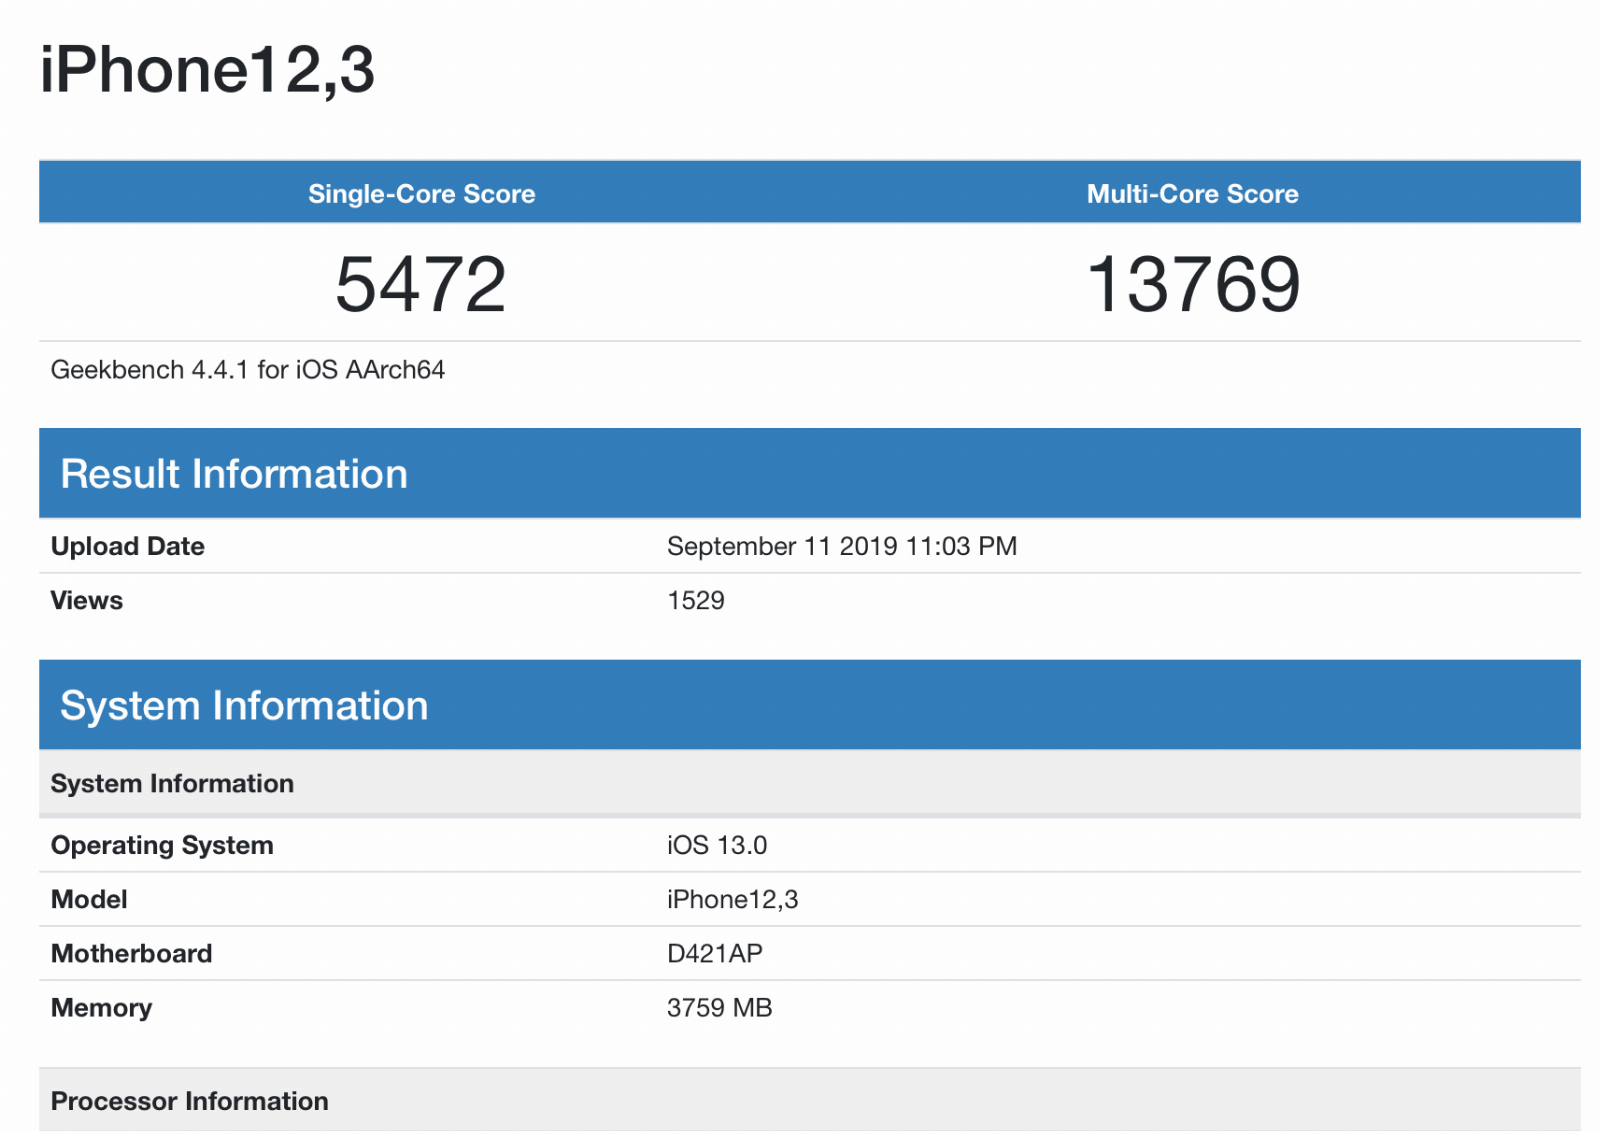Screen dimensions: 1600x1131
Task: Select the Multi-Core Score header
Action: pyautogui.click(x=1193, y=194)
